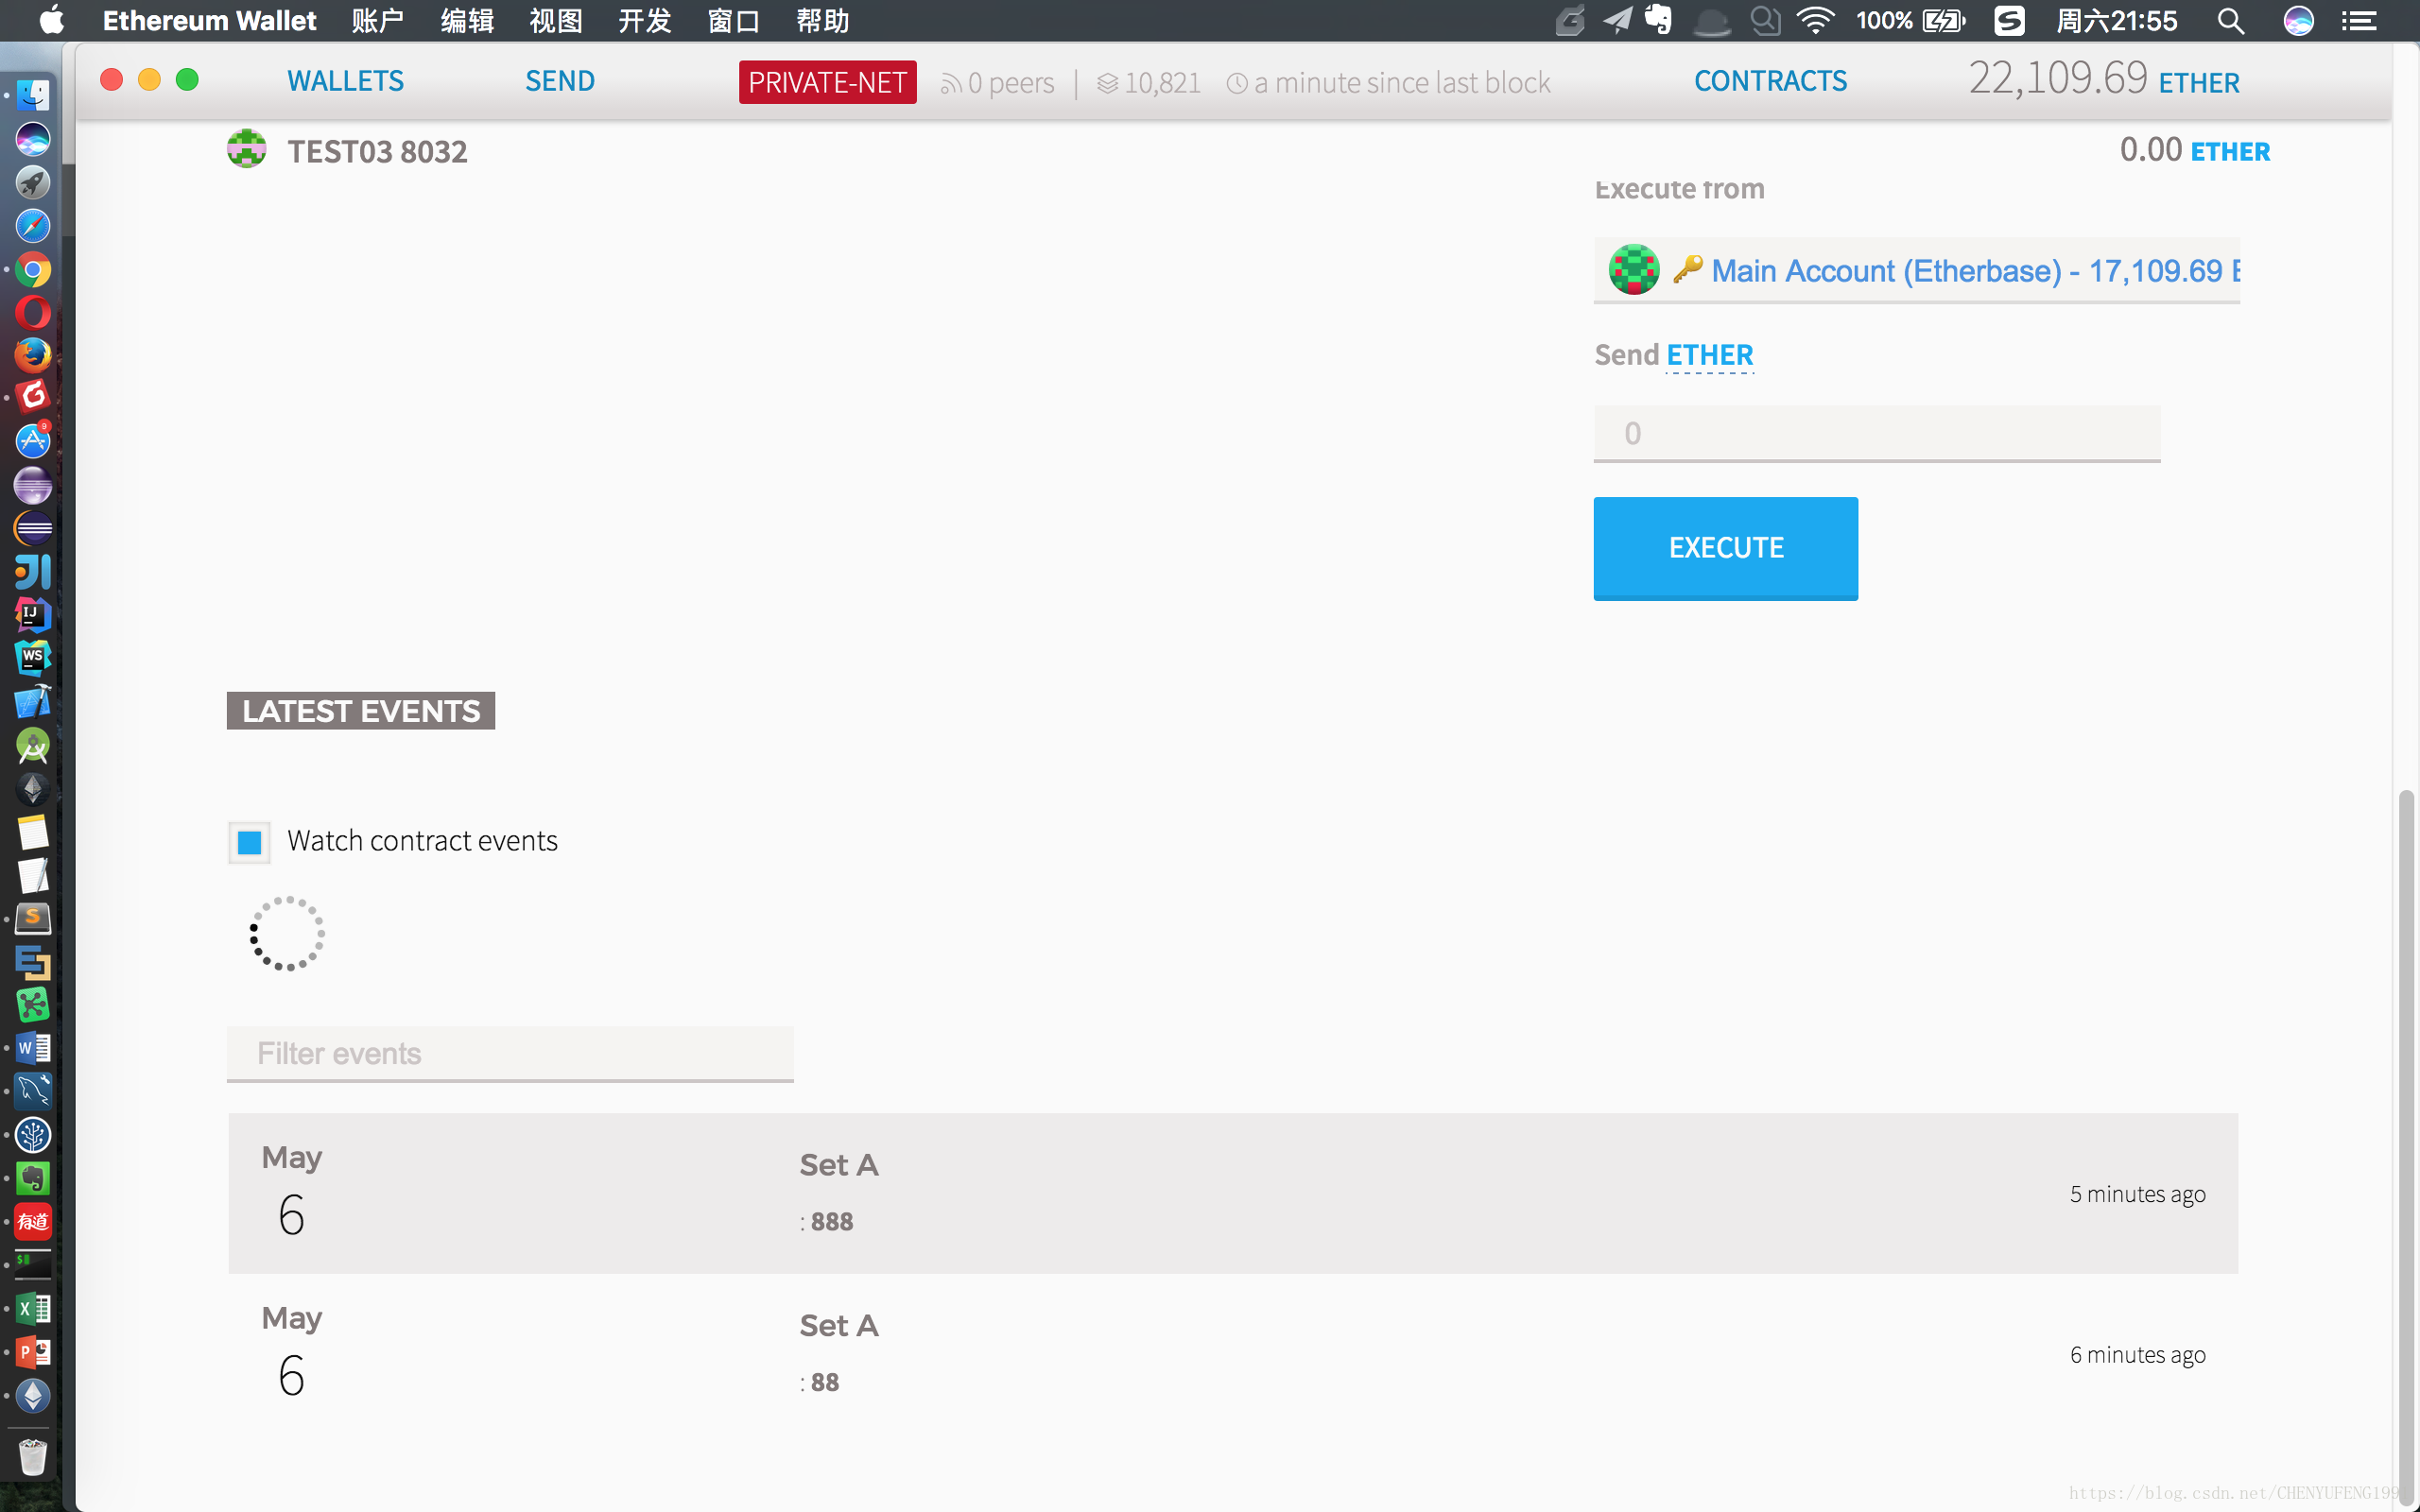
Task: Click the Execute from account dropdown
Action: pos(1916,270)
